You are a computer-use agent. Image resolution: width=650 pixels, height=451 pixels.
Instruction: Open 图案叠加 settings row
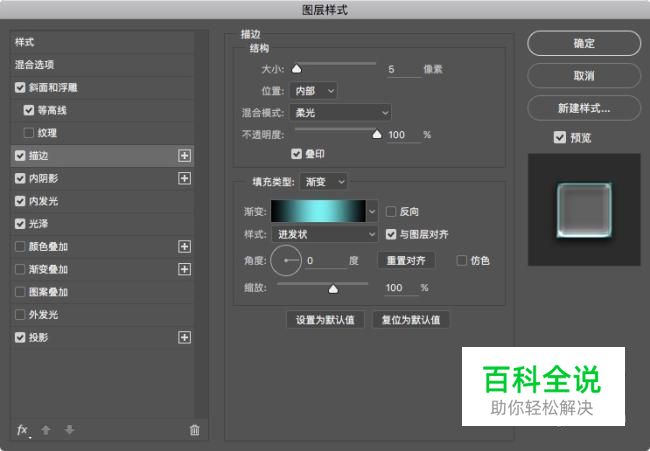(x=102, y=292)
